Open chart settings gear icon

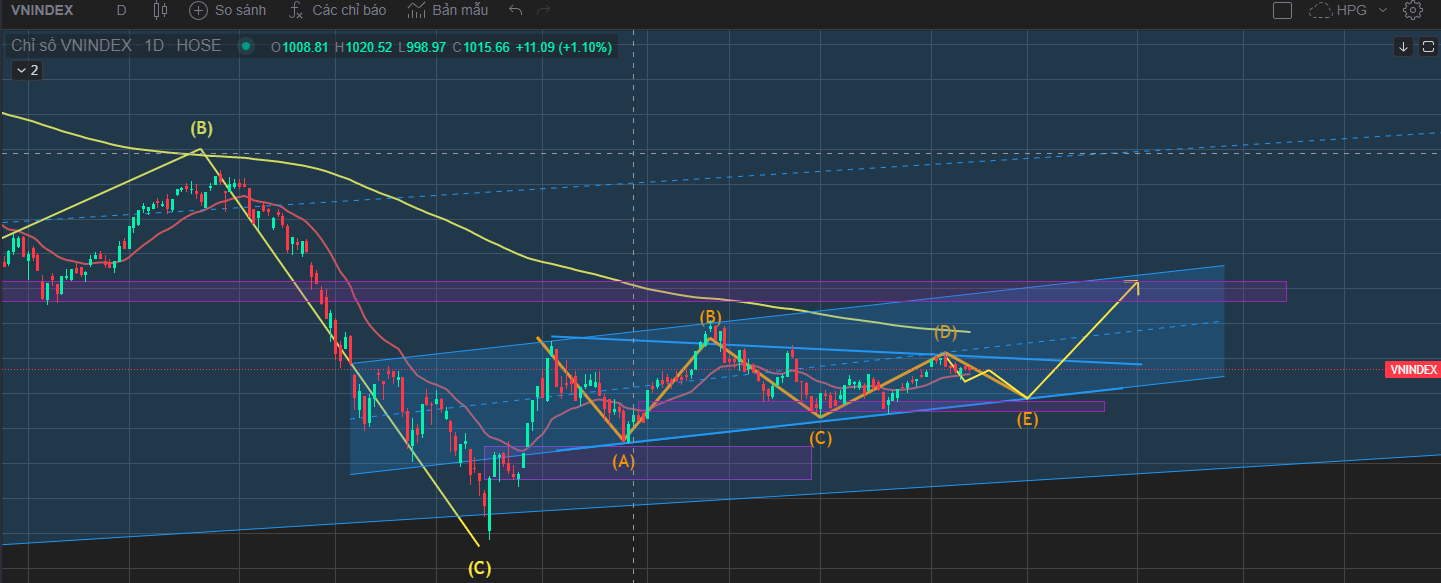click(1413, 11)
